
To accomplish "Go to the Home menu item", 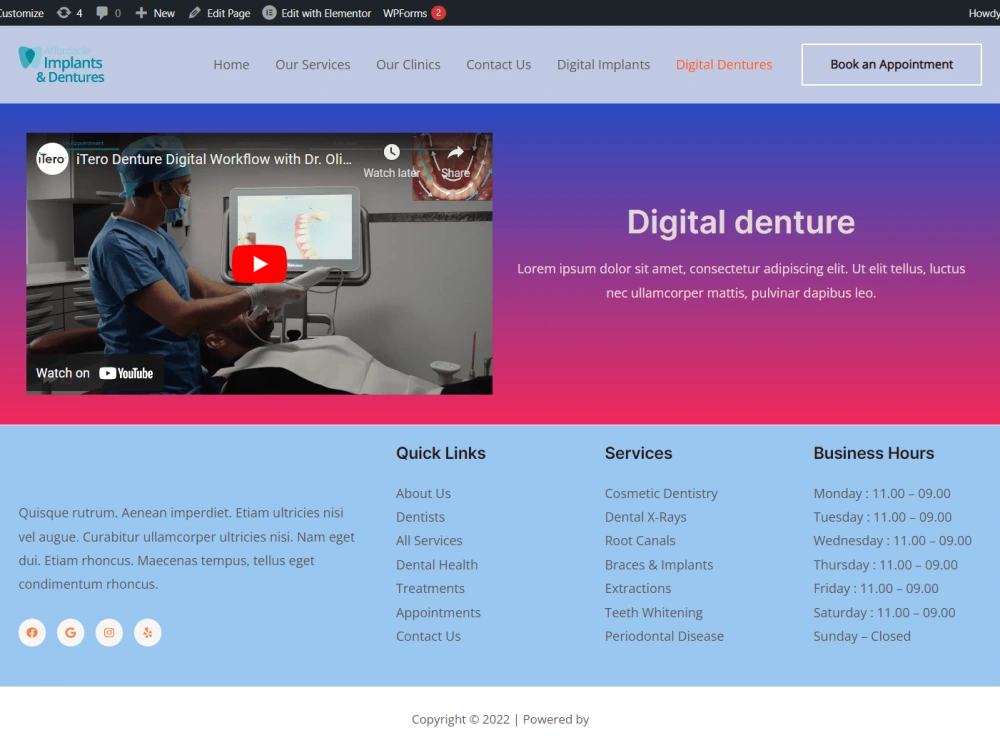I will click(x=232, y=64).
